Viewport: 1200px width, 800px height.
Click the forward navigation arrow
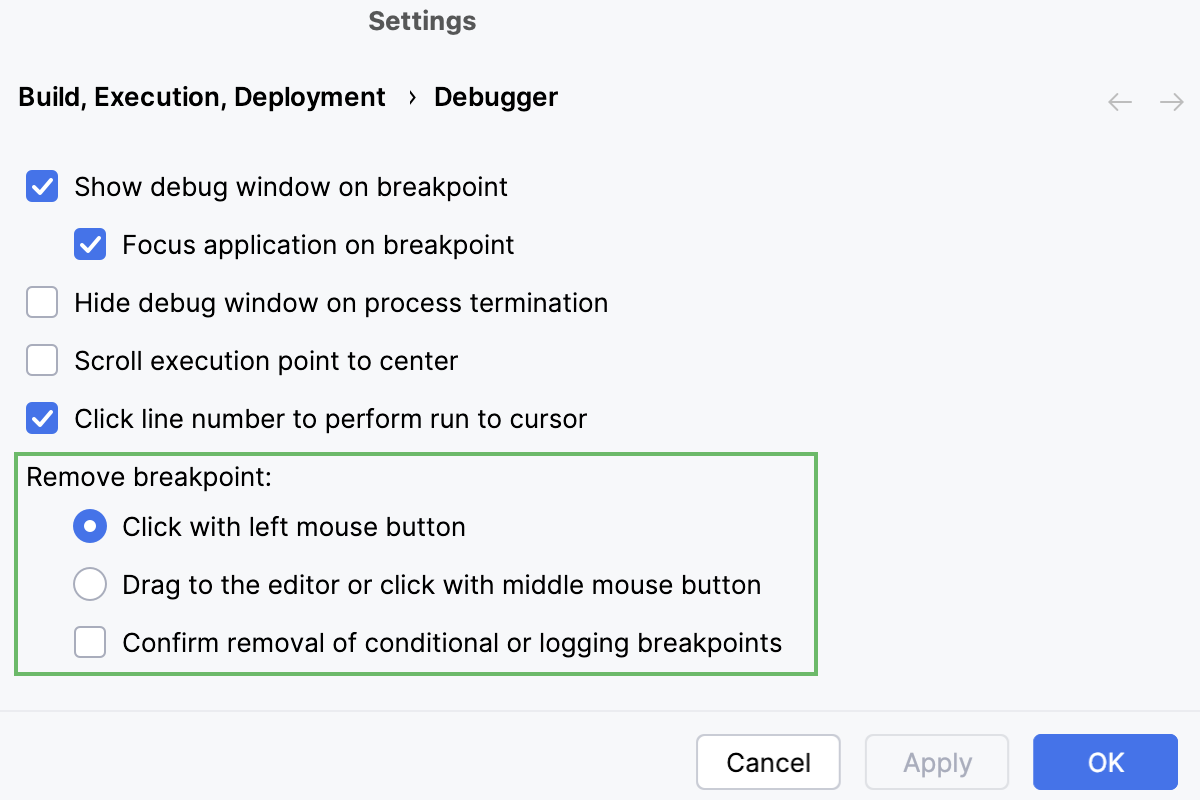[1172, 101]
